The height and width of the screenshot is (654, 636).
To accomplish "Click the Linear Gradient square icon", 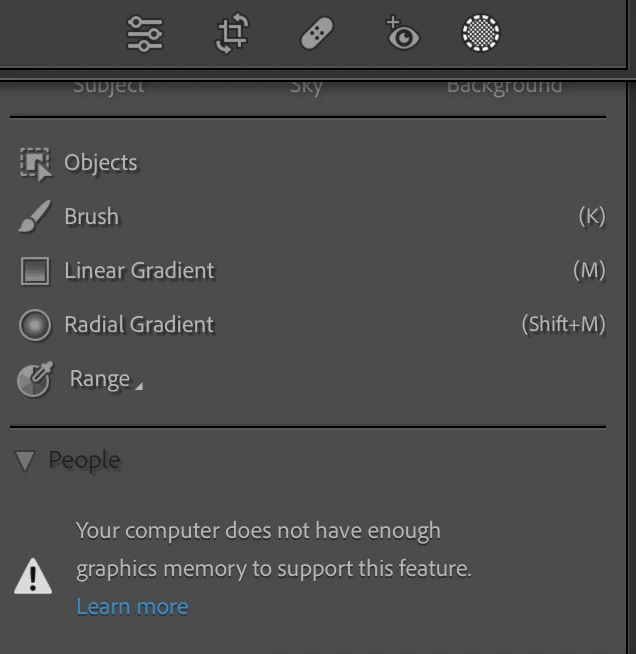I will [x=35, y=271].
